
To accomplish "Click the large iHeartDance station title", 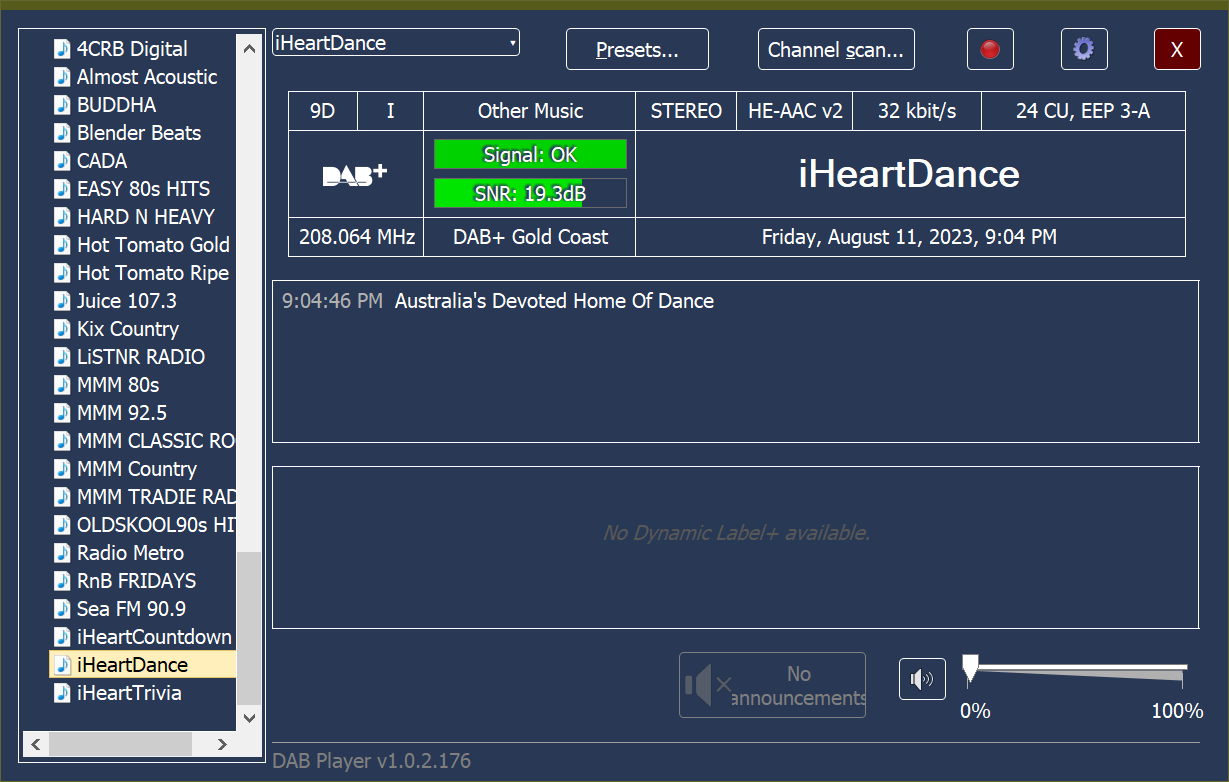I will pyautogui.click(x=909, y=174).
